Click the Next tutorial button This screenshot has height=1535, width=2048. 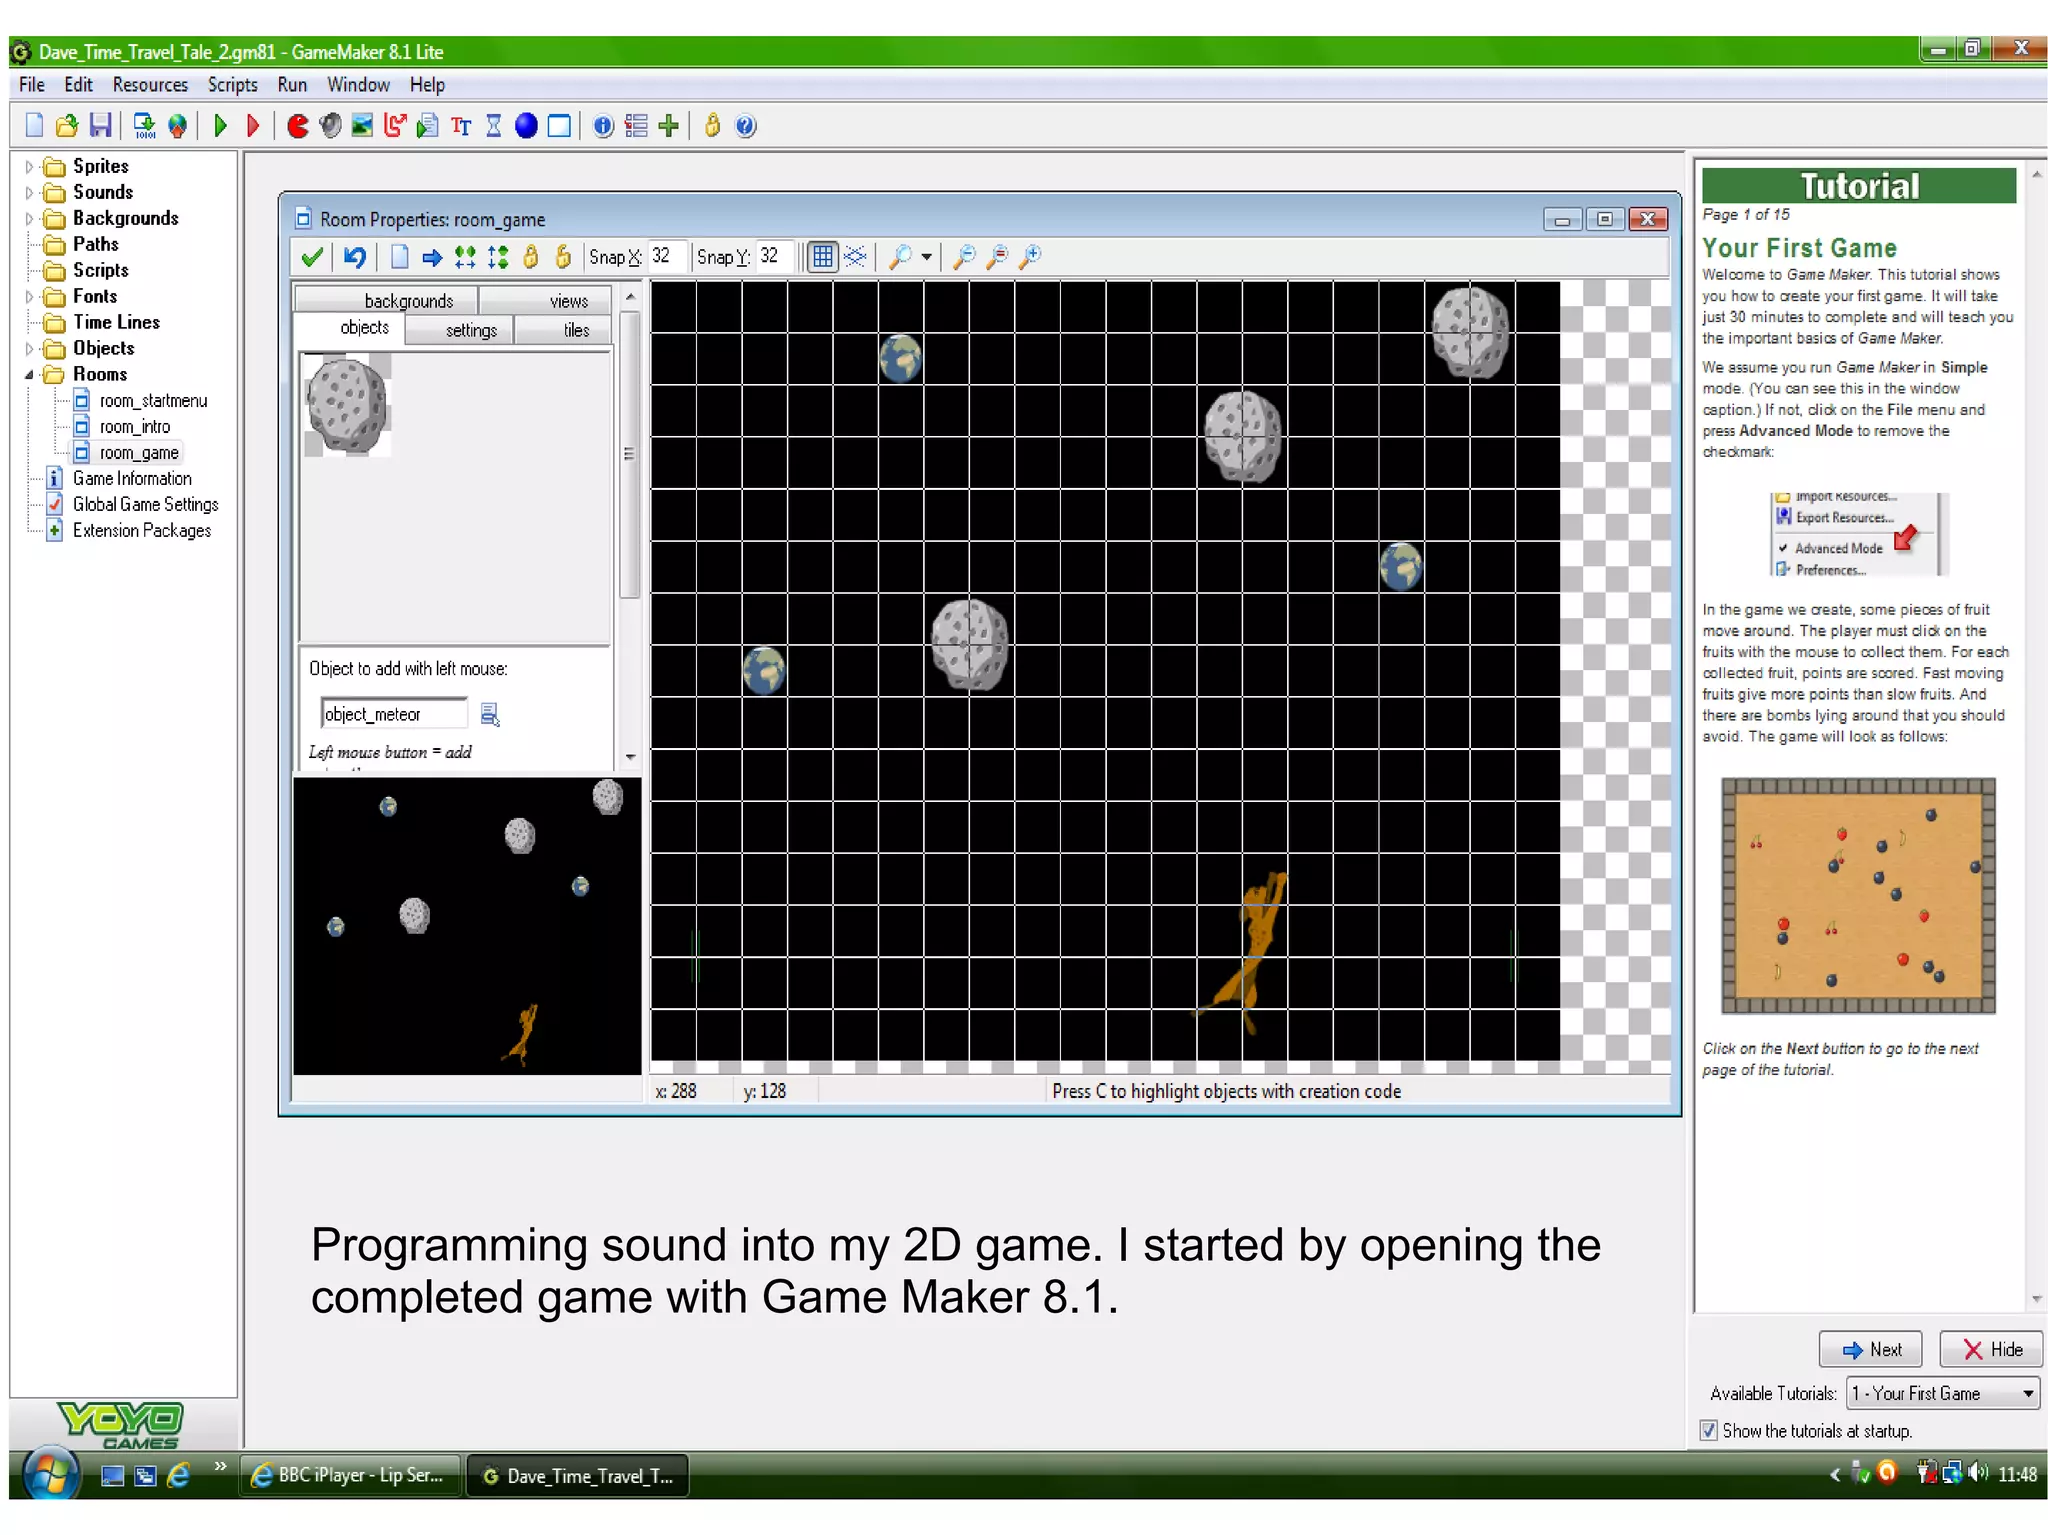[1870, 1349]
